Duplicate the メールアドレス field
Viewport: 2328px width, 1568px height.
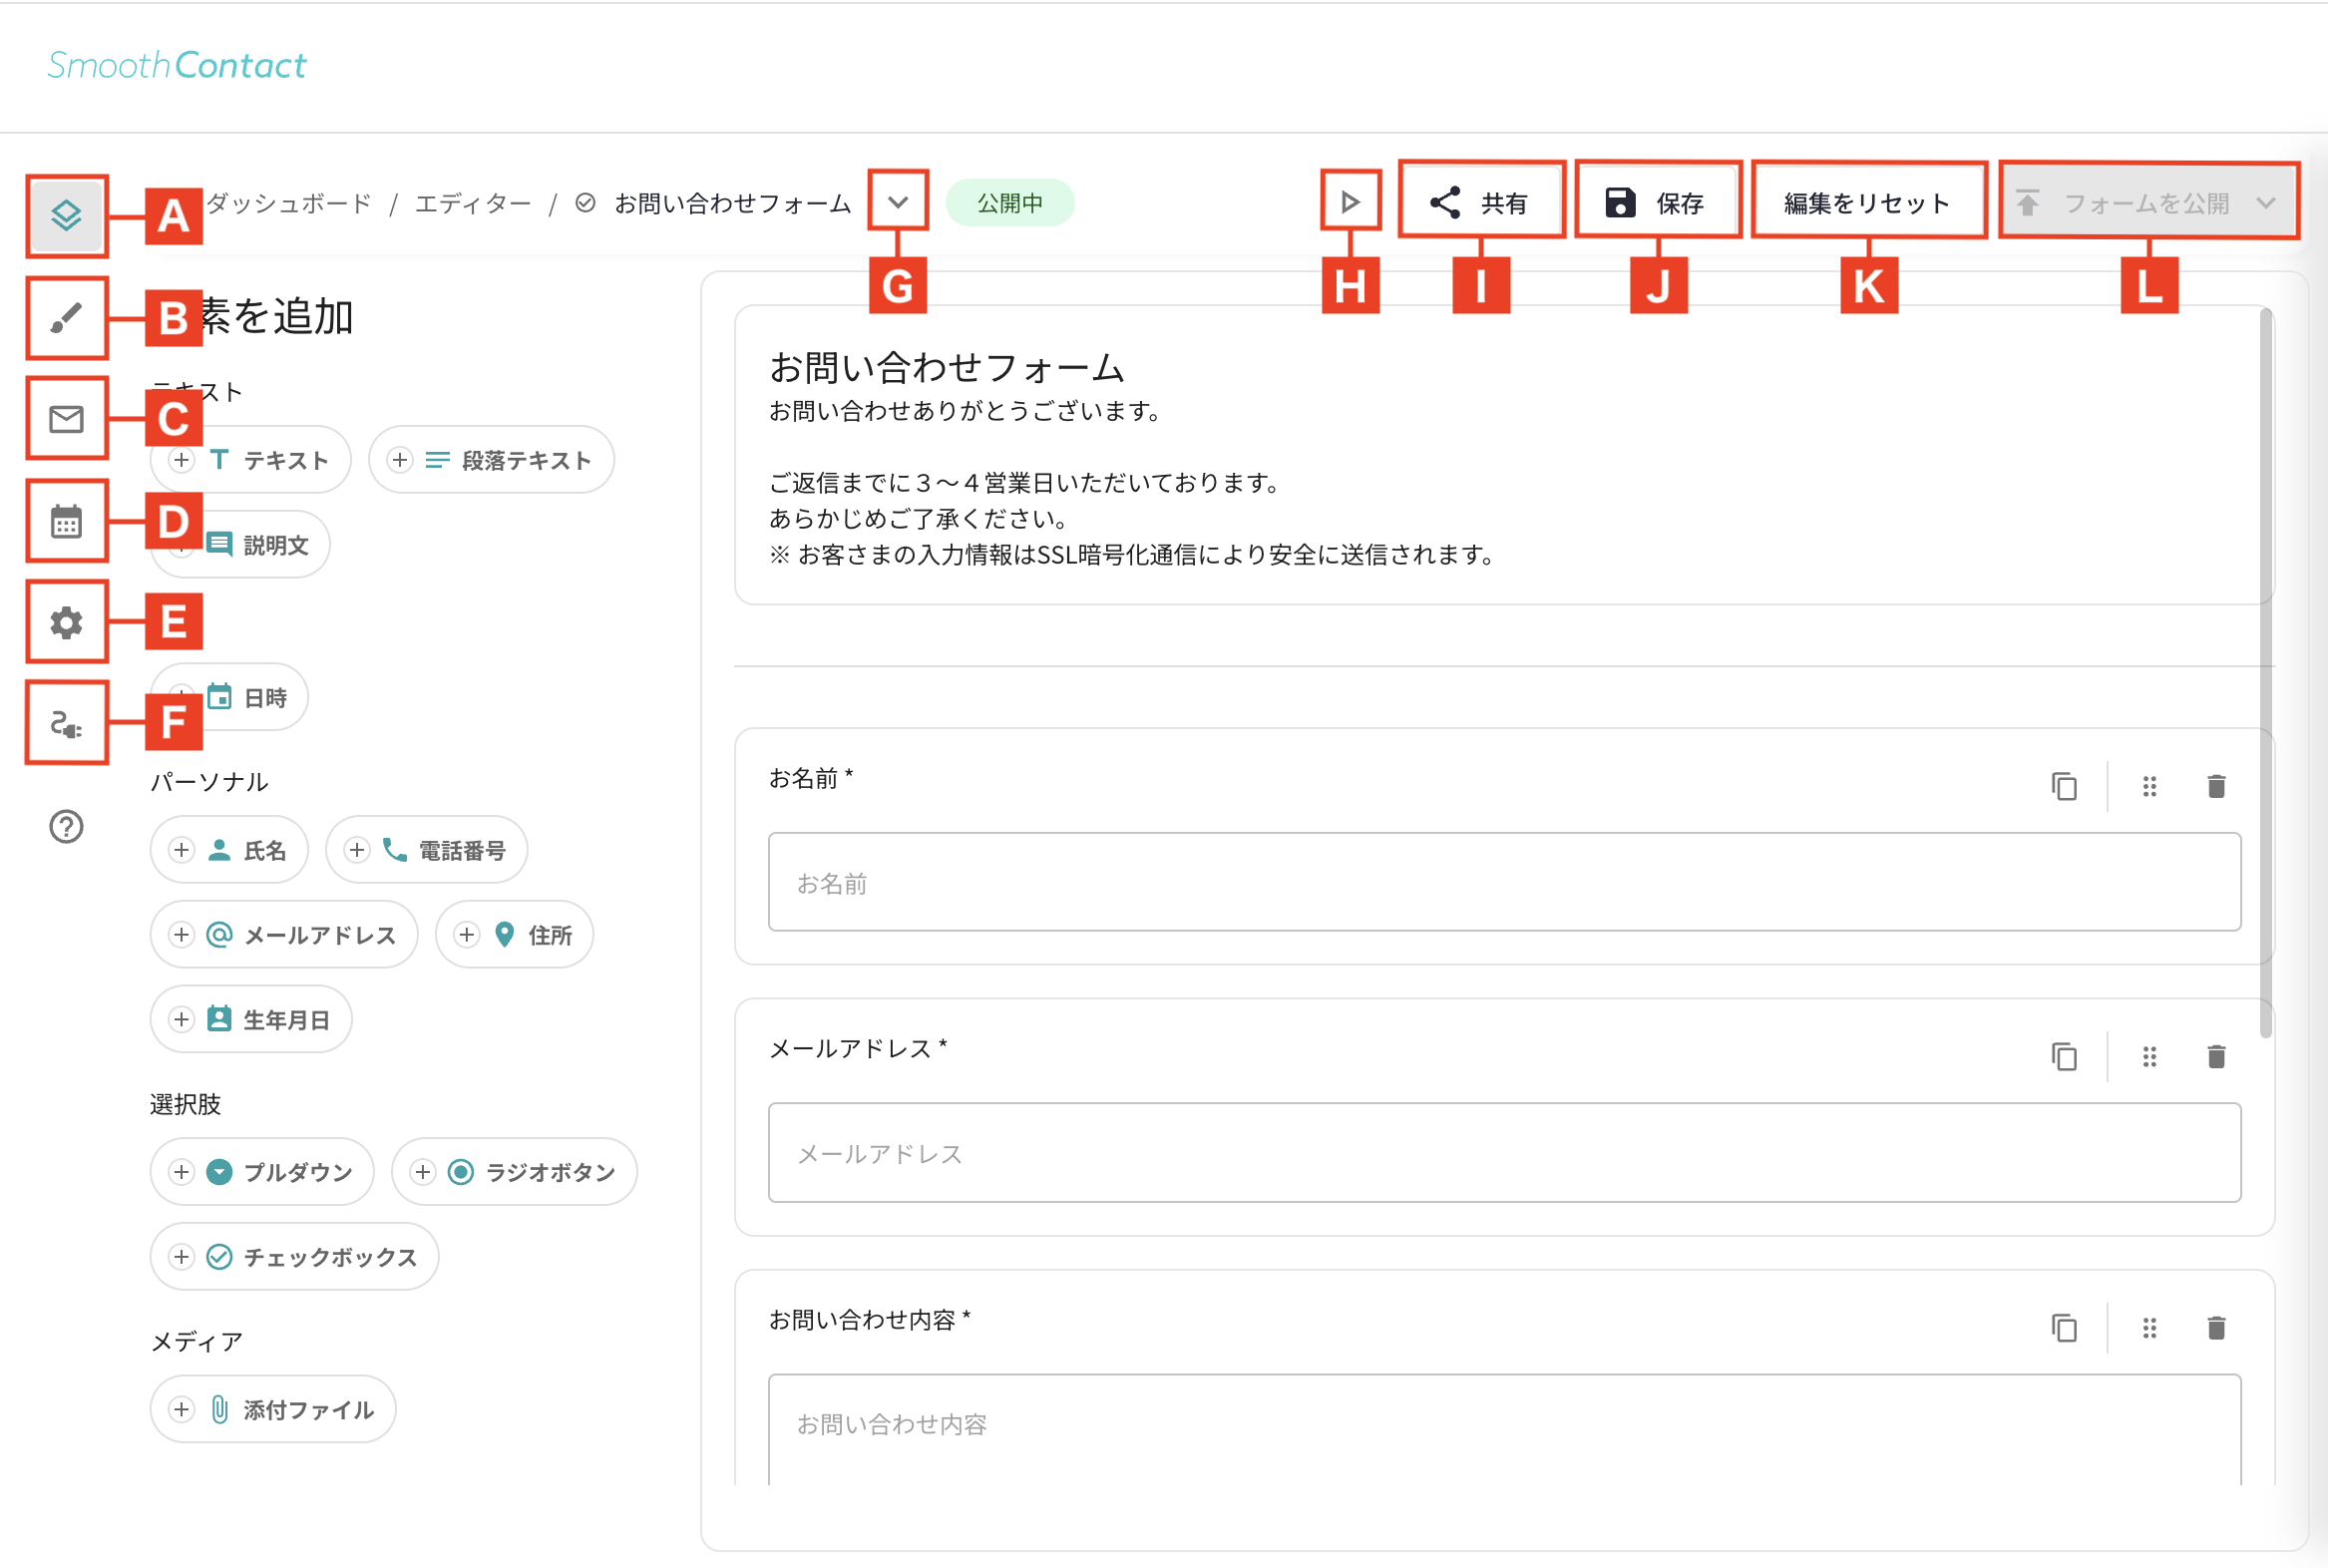point(2064,1057)
